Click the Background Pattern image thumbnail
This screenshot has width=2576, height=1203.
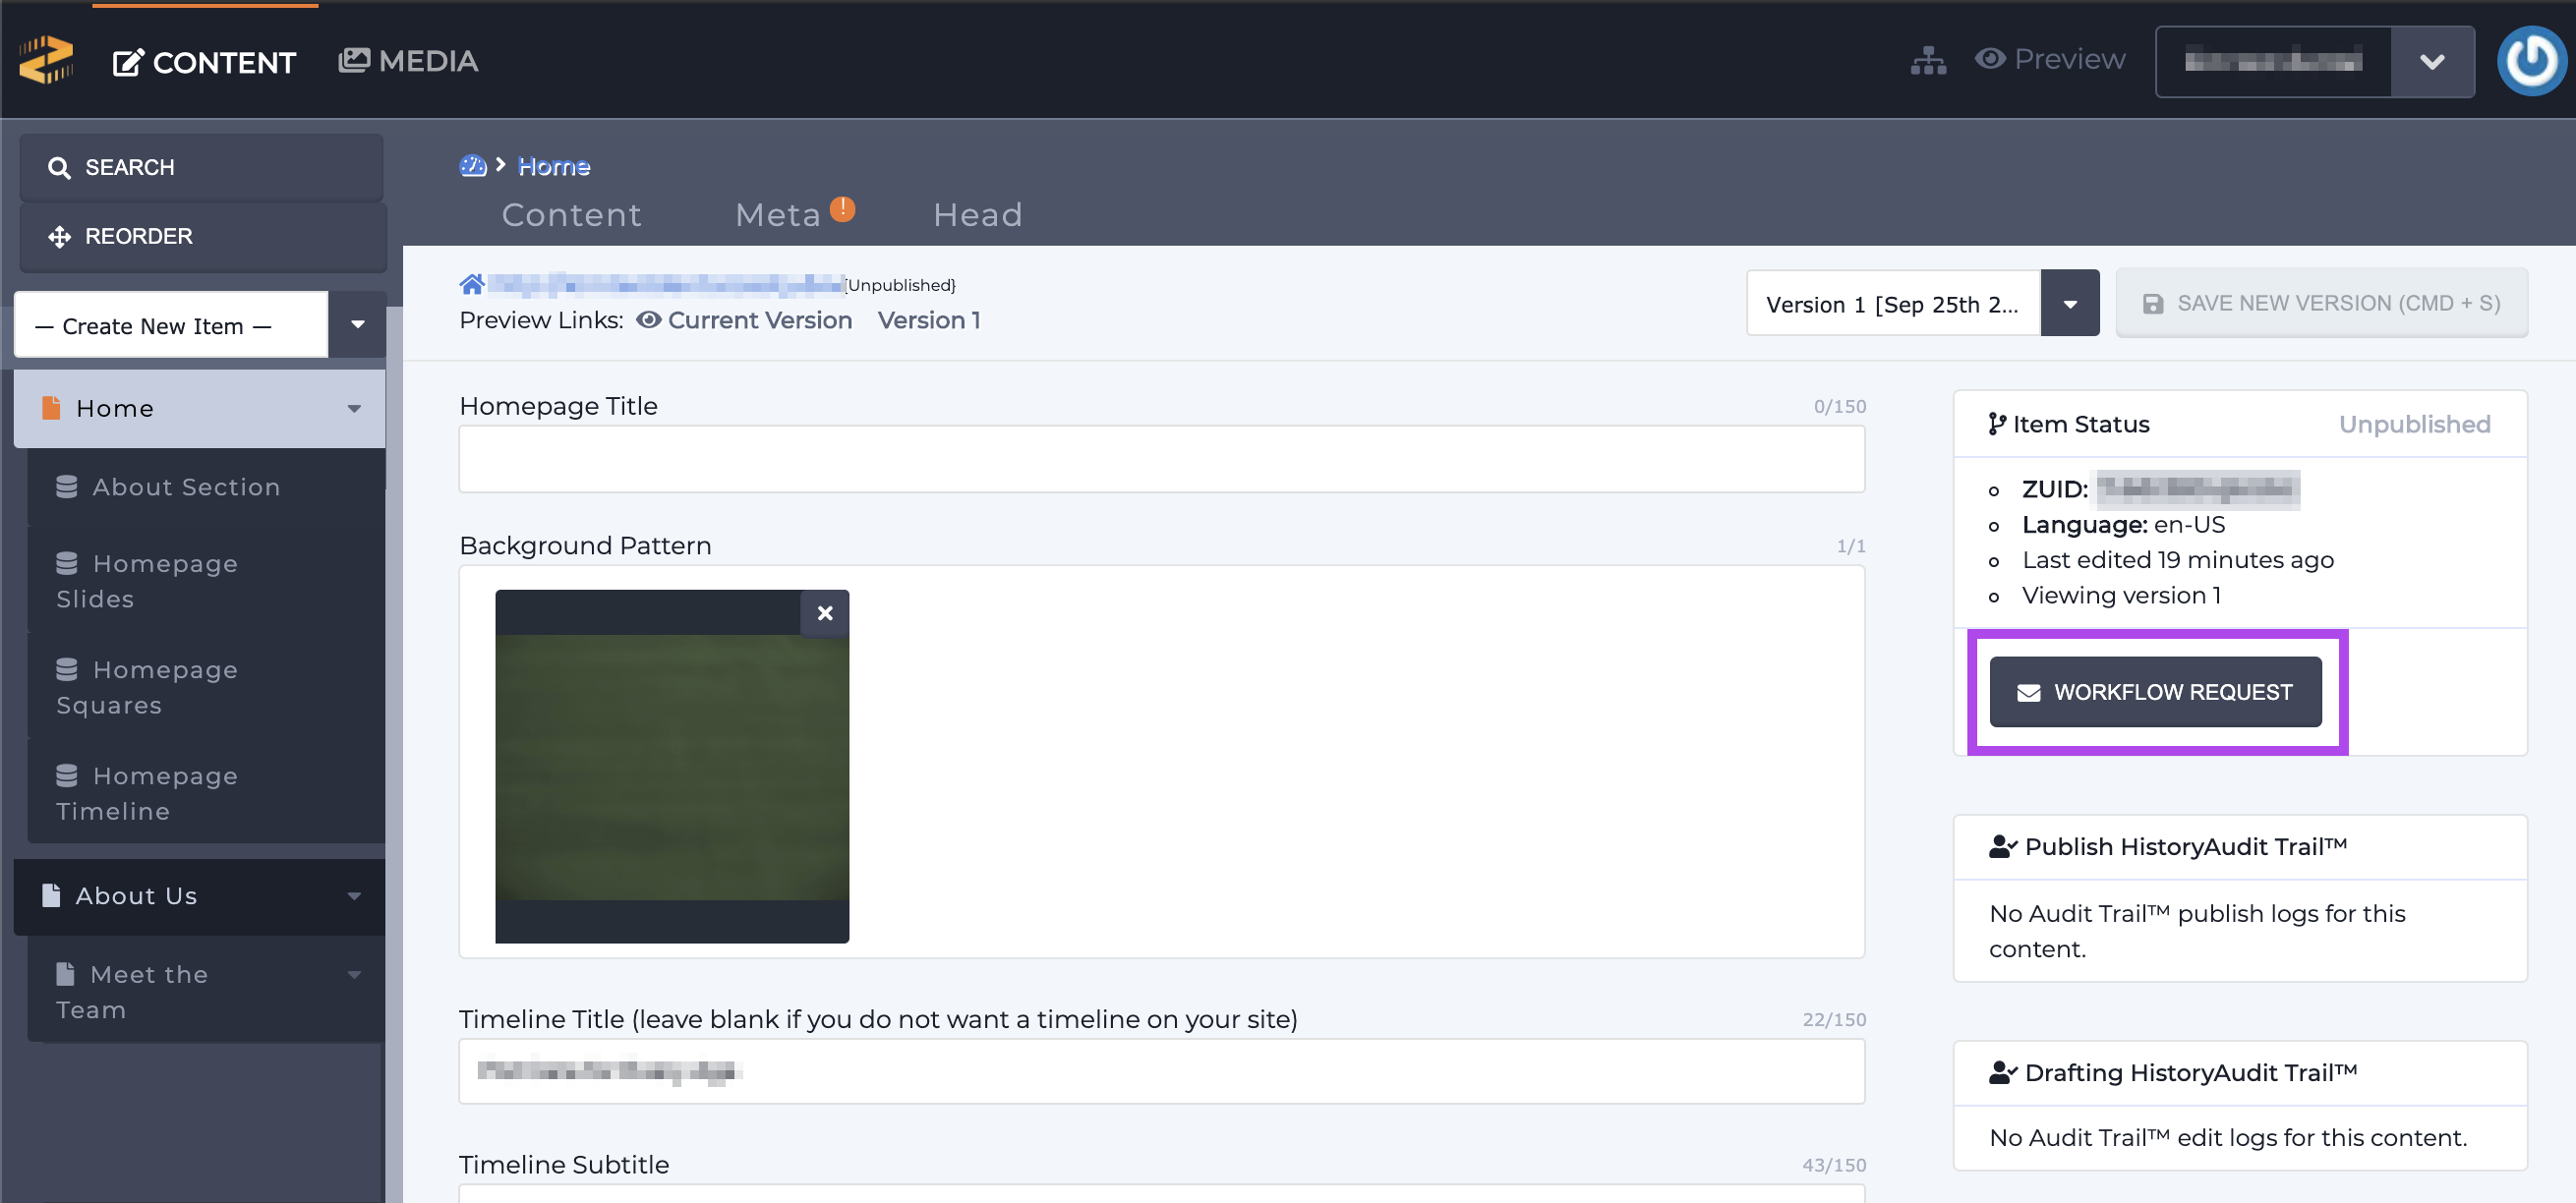coord(671,766)
